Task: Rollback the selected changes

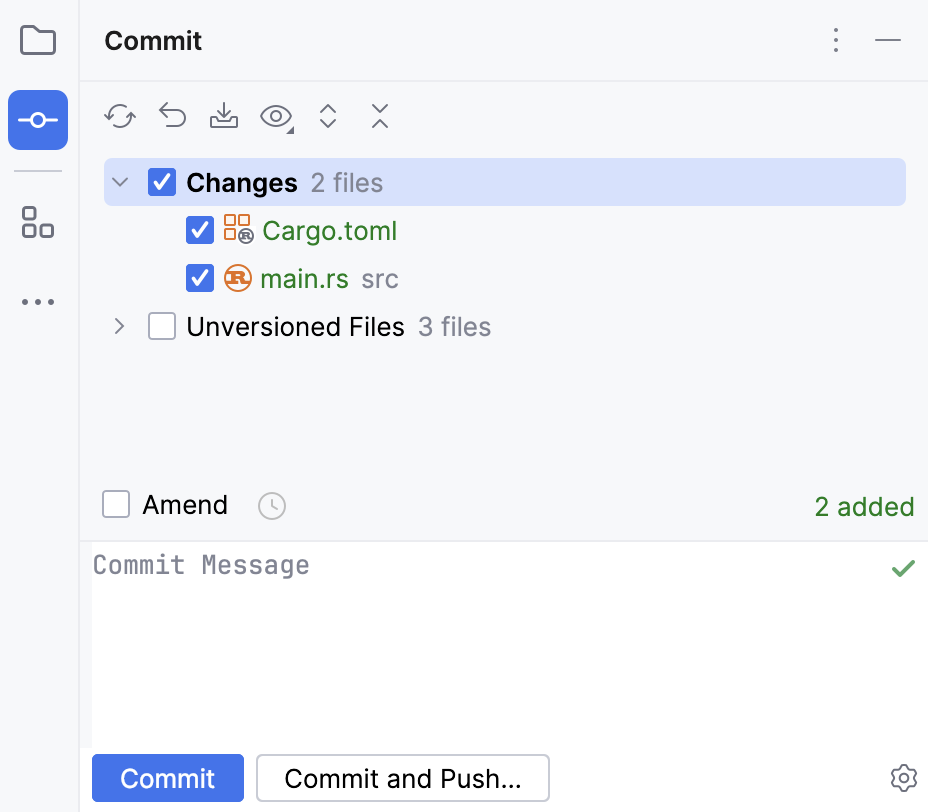Action: [172, 116]
